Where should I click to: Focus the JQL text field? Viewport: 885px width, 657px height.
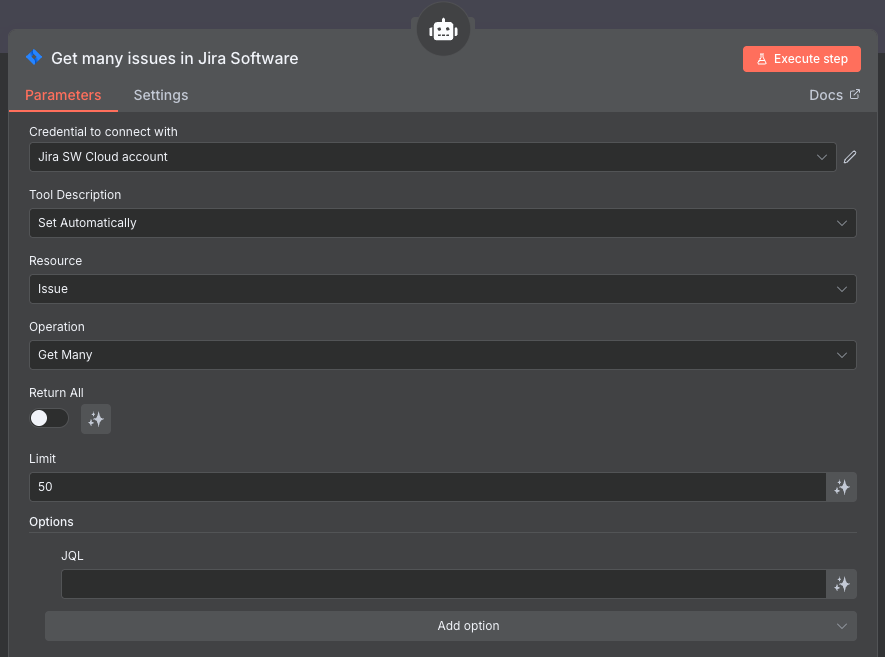(x=443, y=584)
